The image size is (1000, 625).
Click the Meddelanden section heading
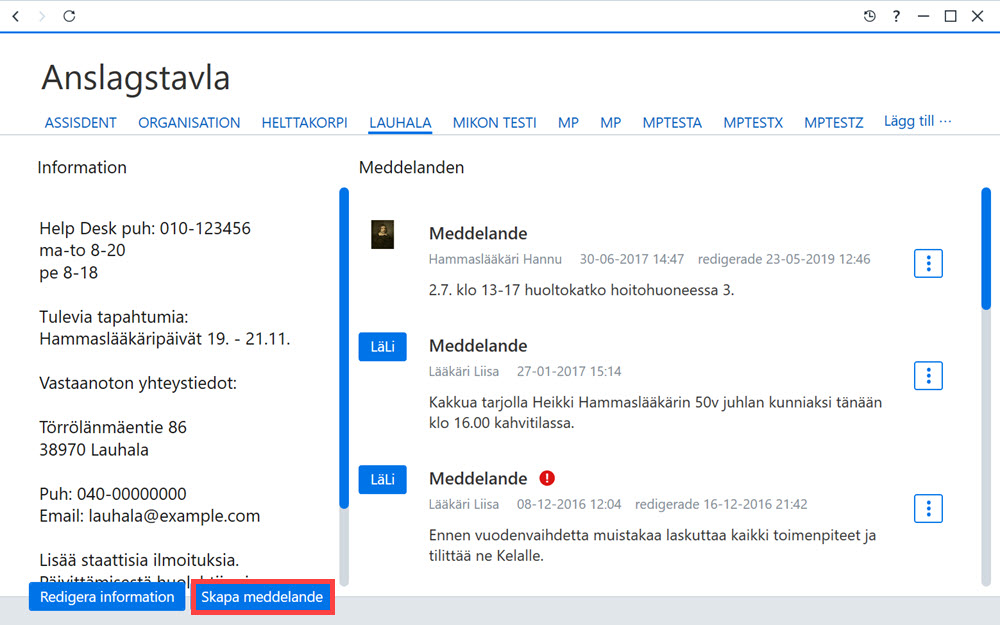pyautogui.click(x=411, y=168)
